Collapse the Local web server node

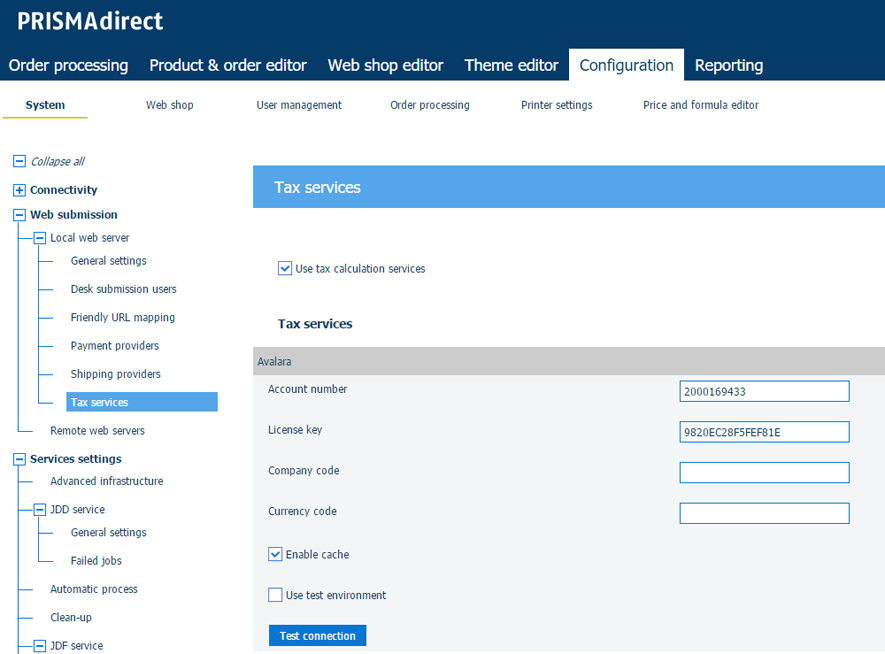(x=40, y=238)
